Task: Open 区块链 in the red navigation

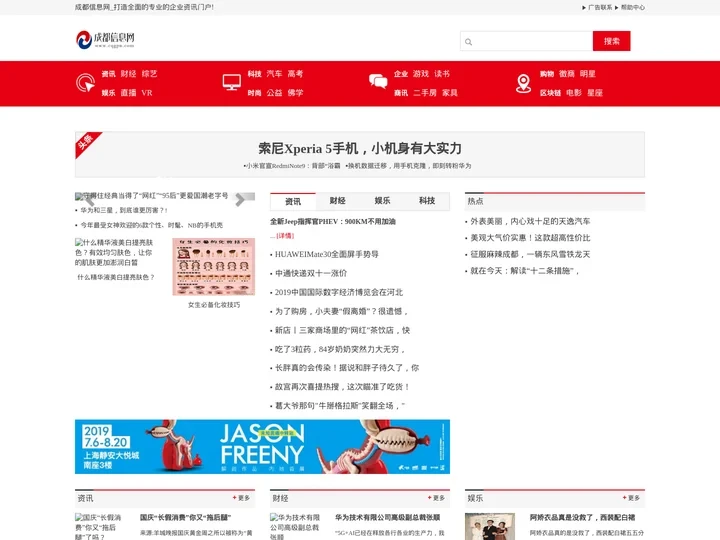Action: pyautogui.click(x=550, y=93)
